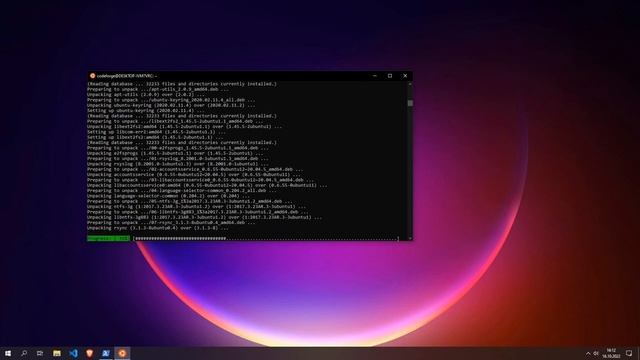Click line "Setting up libcom-err2:amd64"
This screenshot has width=640, height=360.
pos(156,132)
